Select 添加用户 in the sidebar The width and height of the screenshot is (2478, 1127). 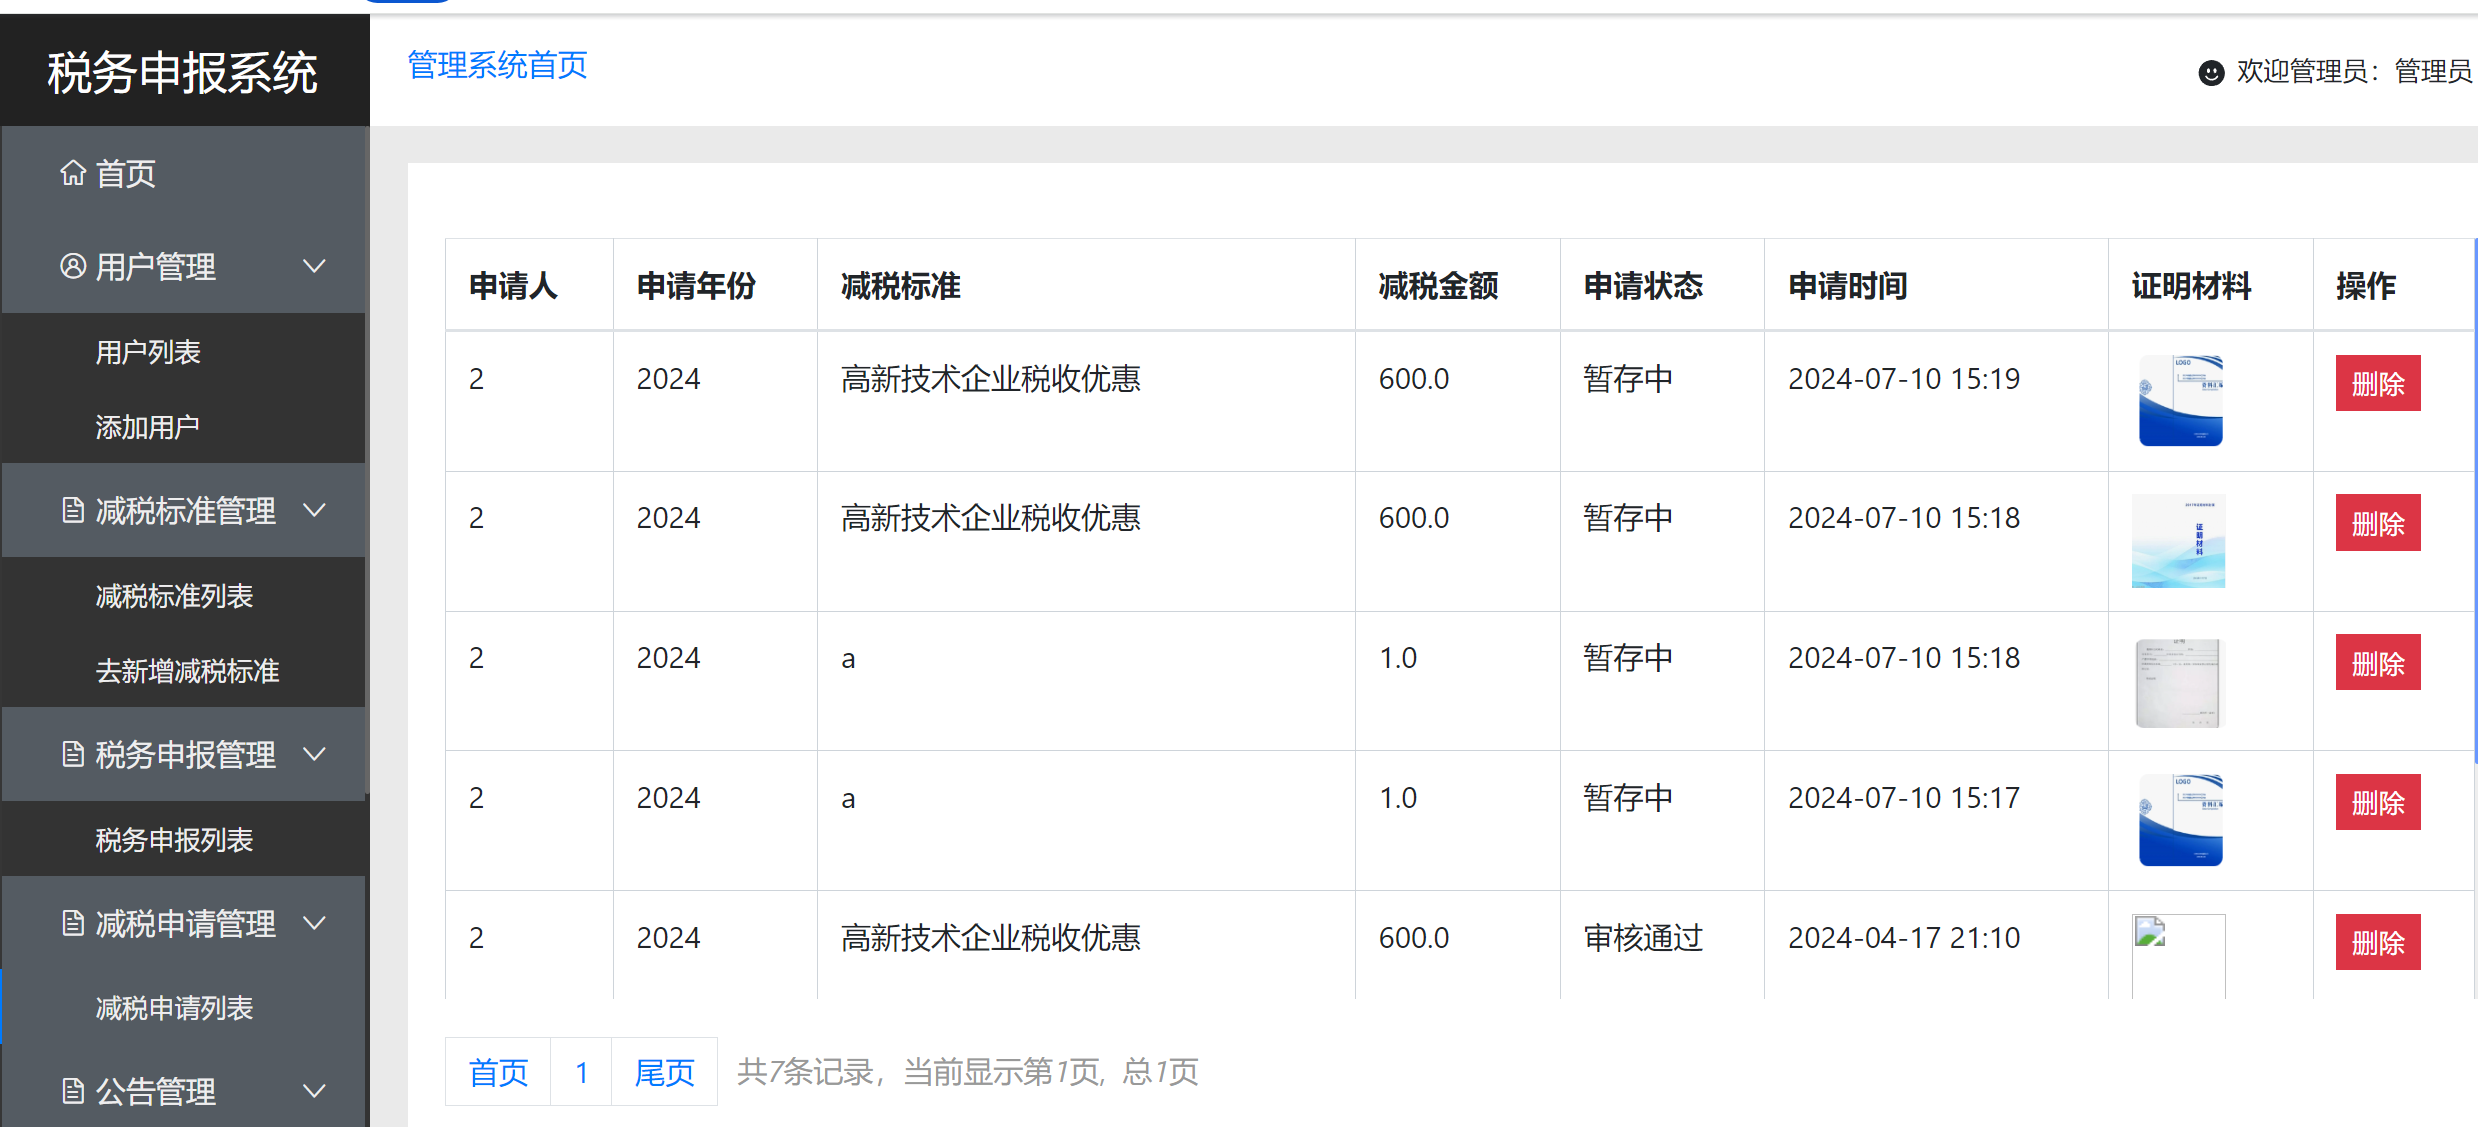(x=147, y=426)
